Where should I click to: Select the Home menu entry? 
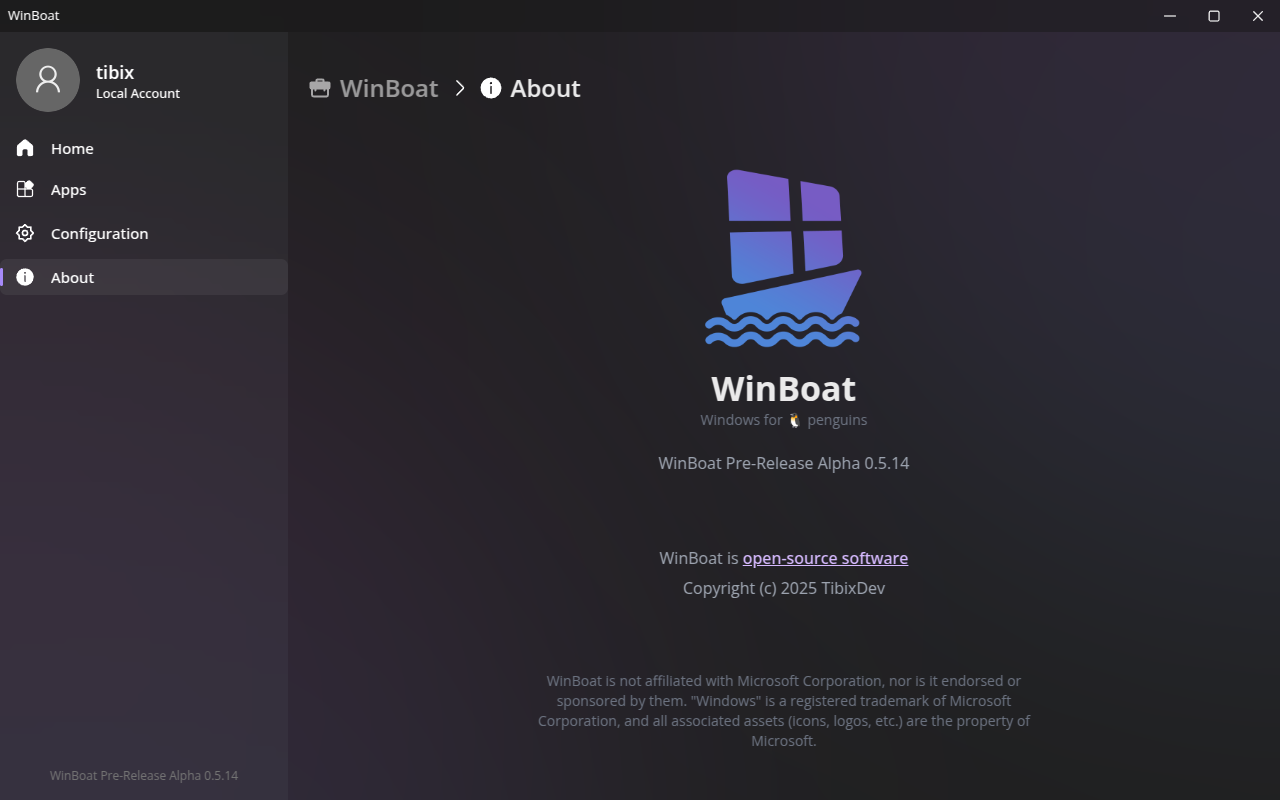tap(71, 148)
